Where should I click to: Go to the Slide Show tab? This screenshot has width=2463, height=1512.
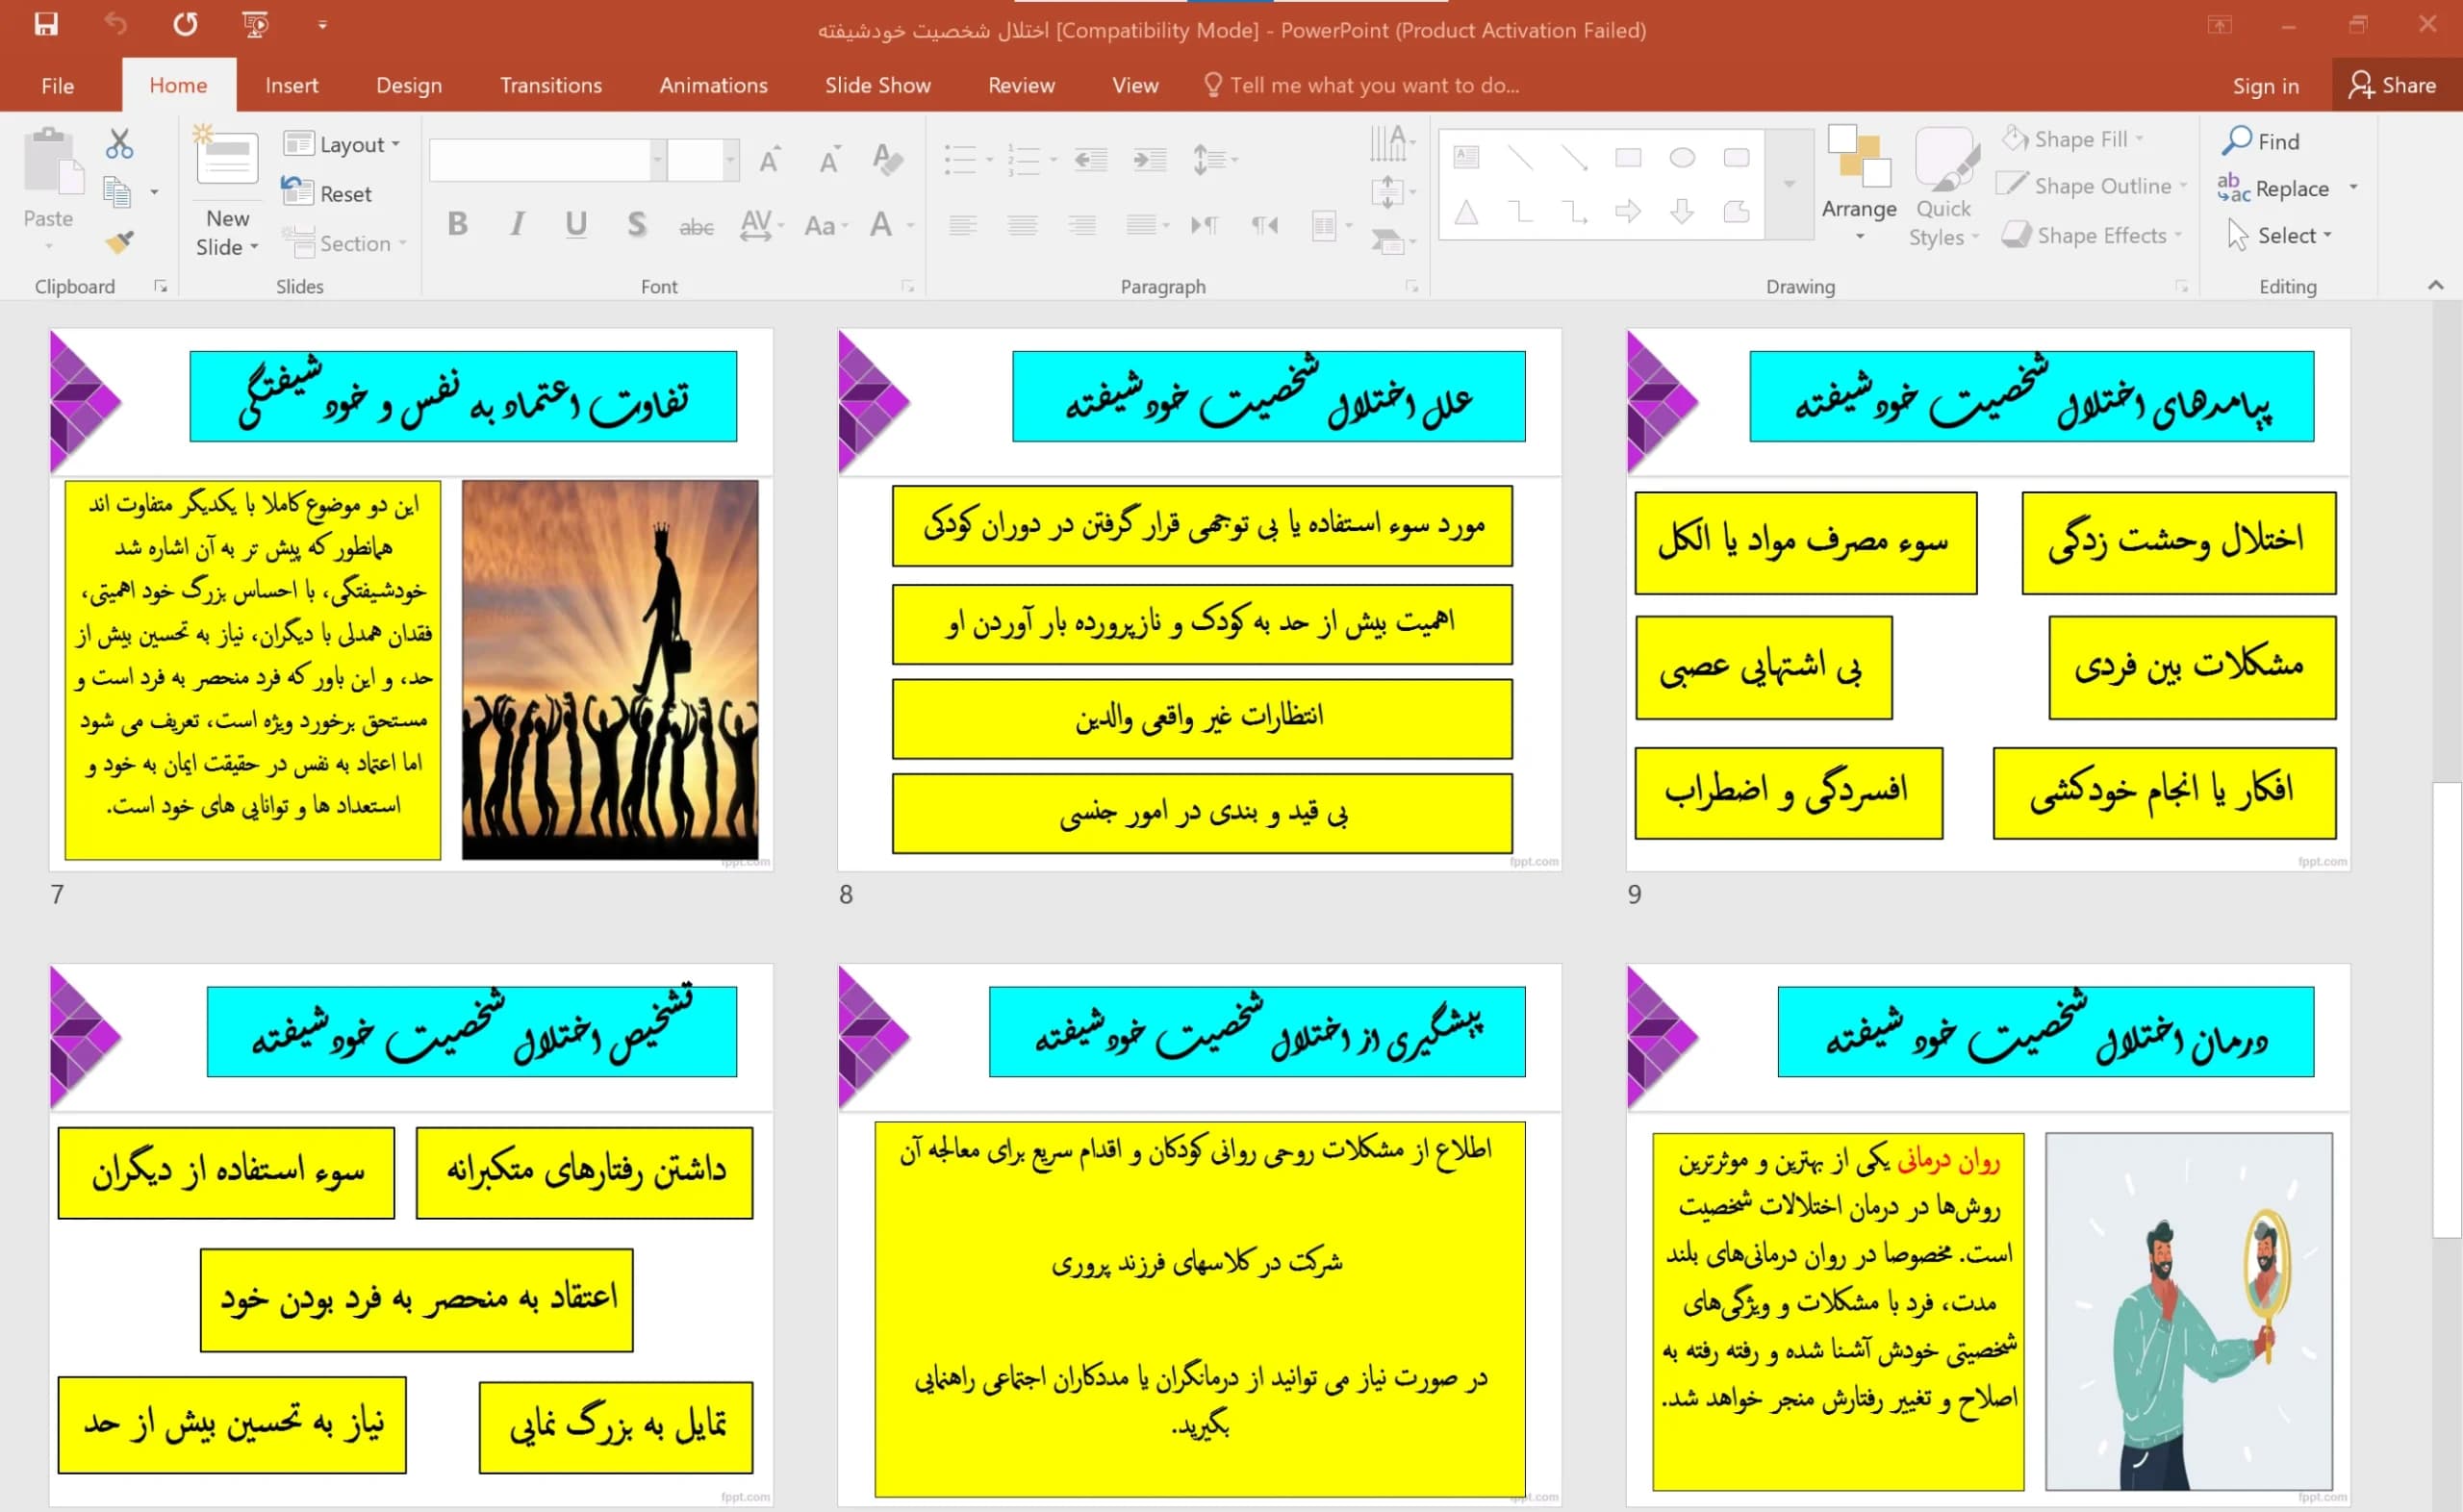878,85
